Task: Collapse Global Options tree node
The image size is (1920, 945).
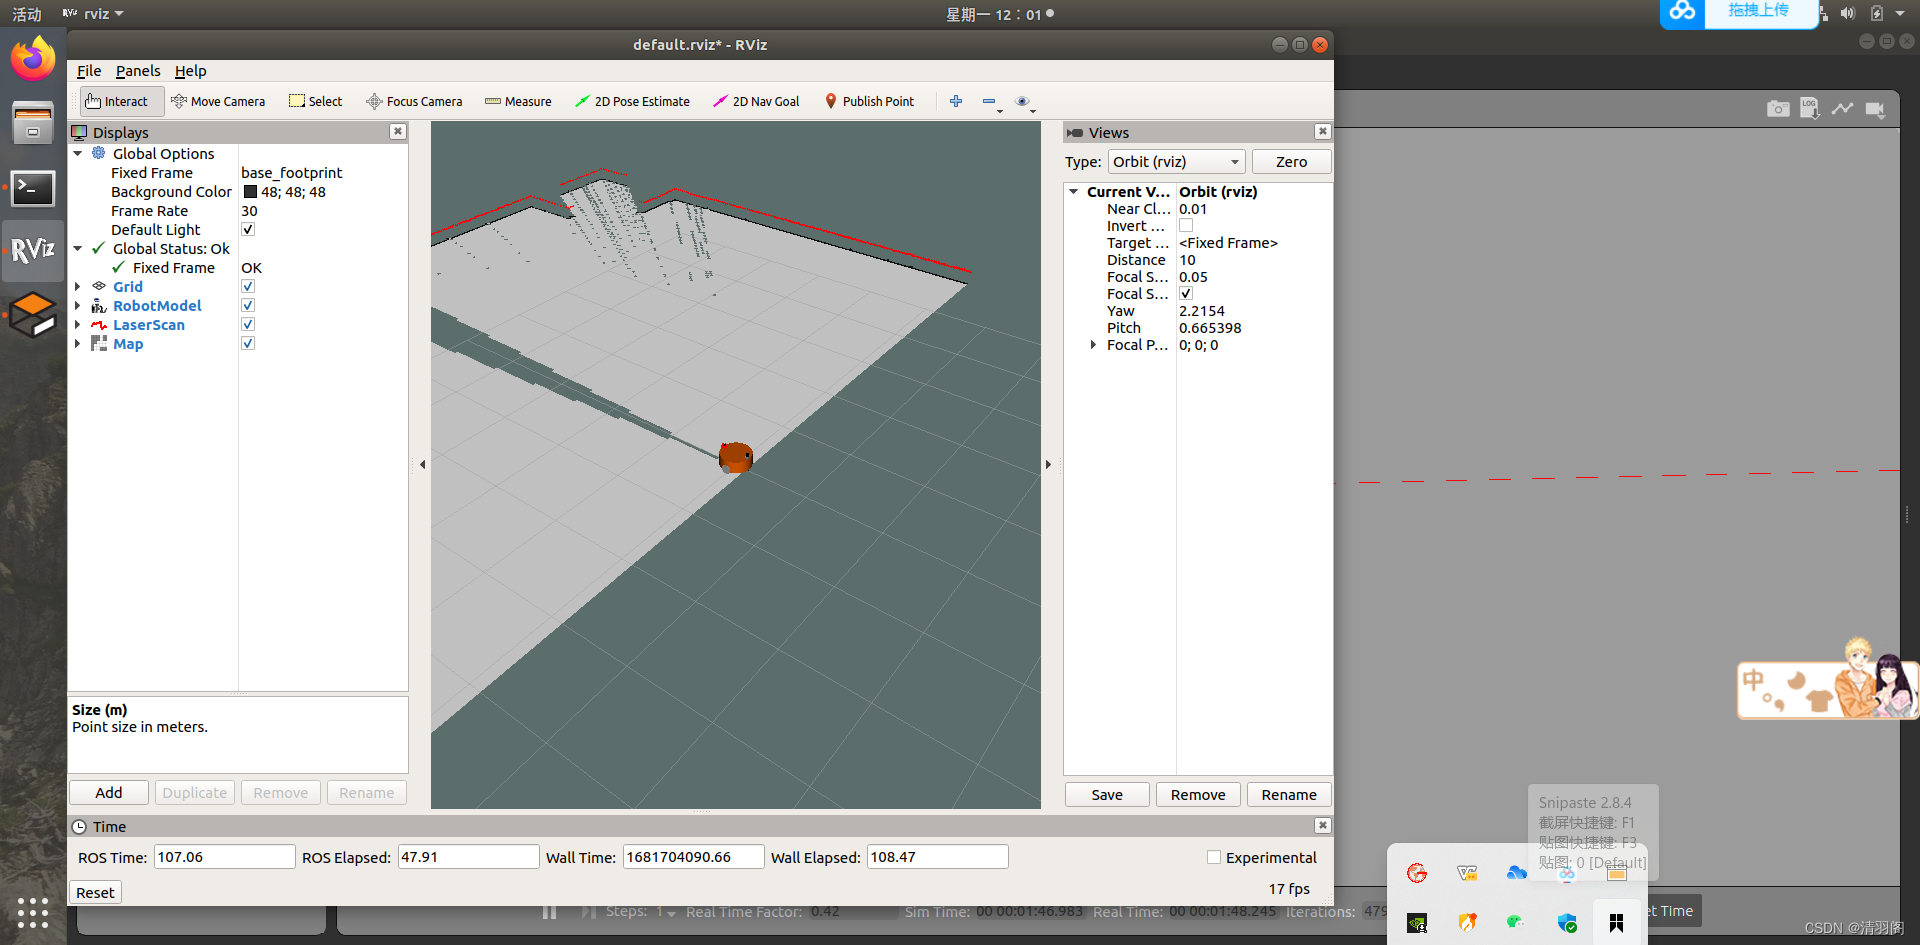Action: [x=77, y=153]
